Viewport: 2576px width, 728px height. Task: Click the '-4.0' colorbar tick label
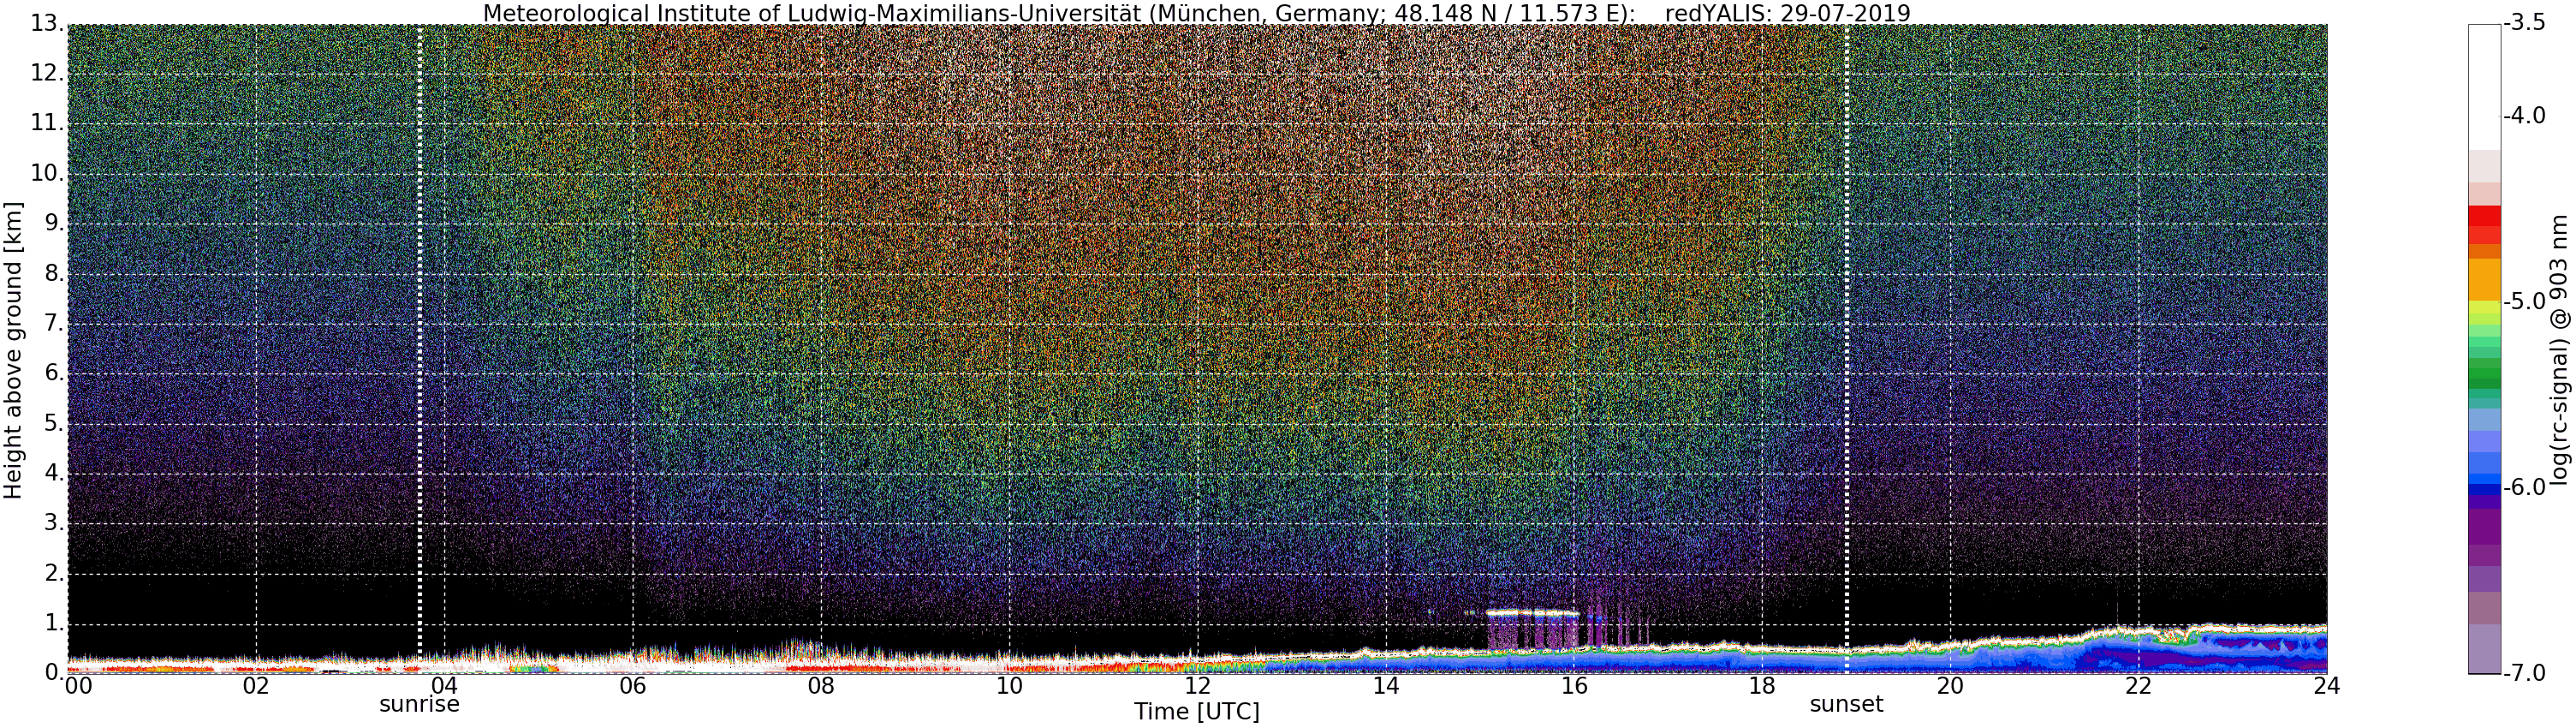pyautogui.click(x=2526, y=116)
